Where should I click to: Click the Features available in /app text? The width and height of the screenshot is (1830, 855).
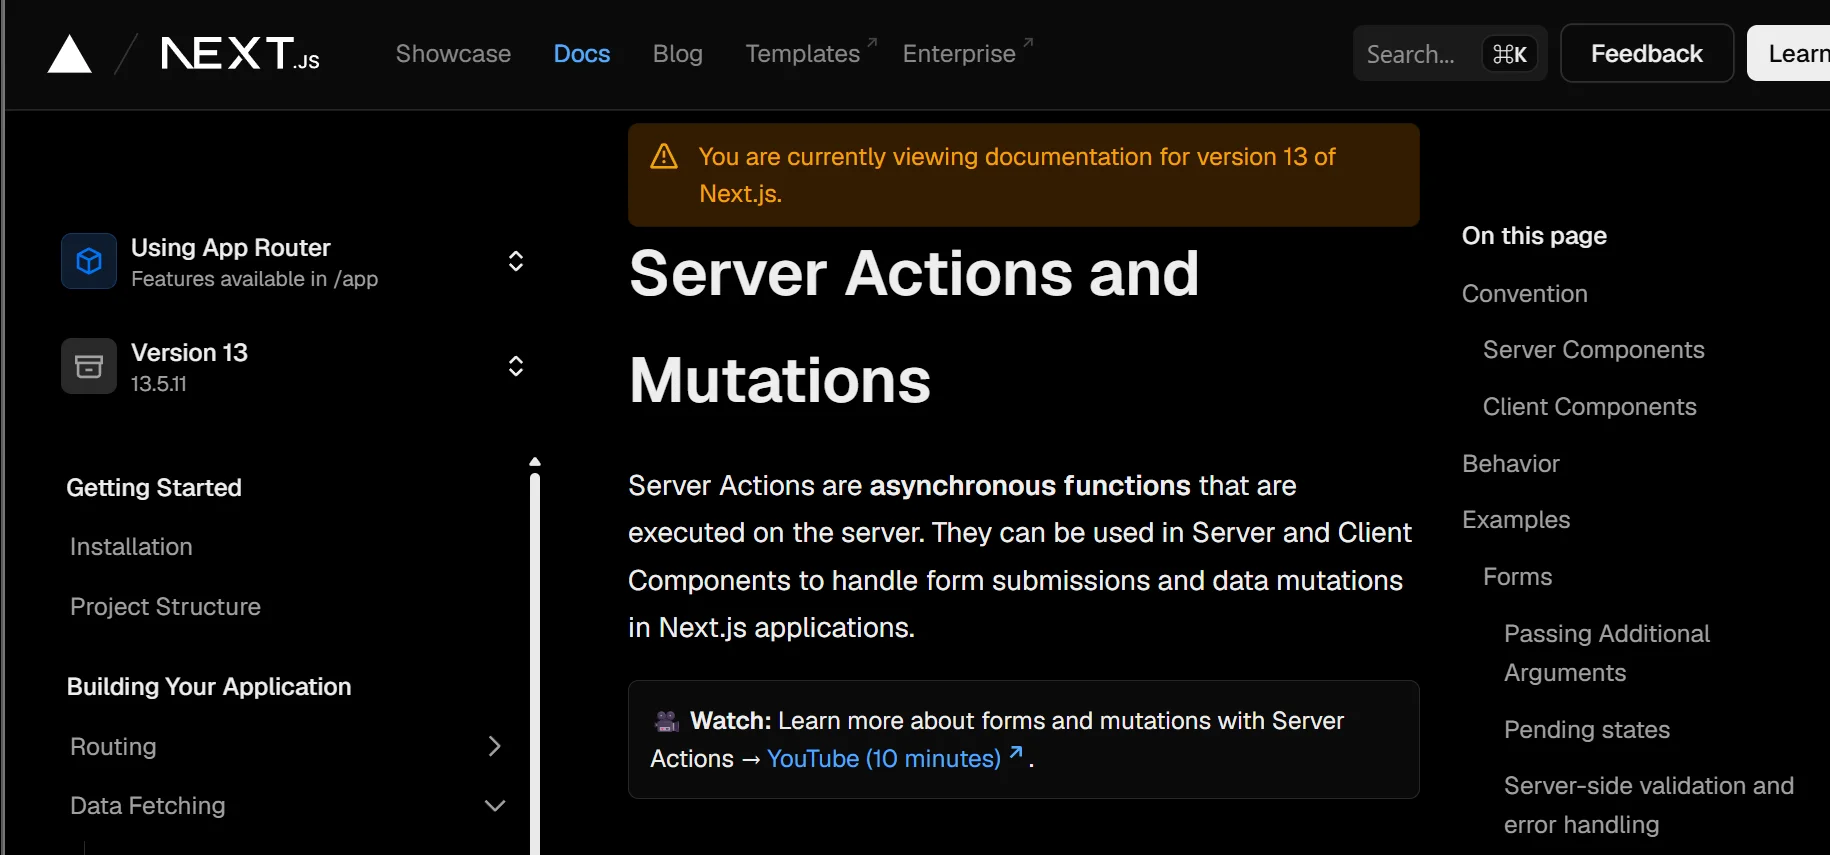coord(254,279)
